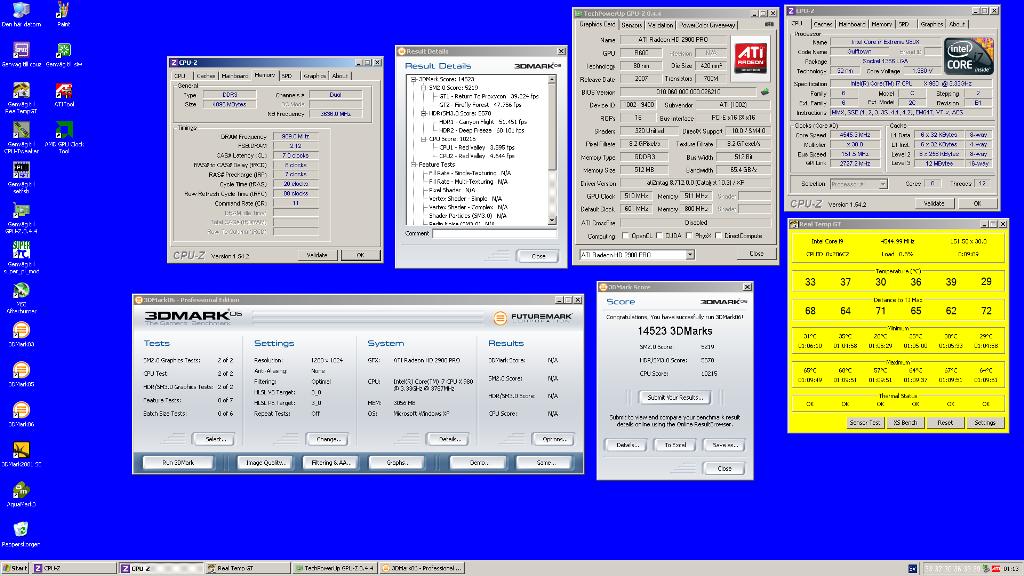Toggle the PhysX checkbox in GPU-Z
1024x576 pixels.
click(x=689, y=236)
